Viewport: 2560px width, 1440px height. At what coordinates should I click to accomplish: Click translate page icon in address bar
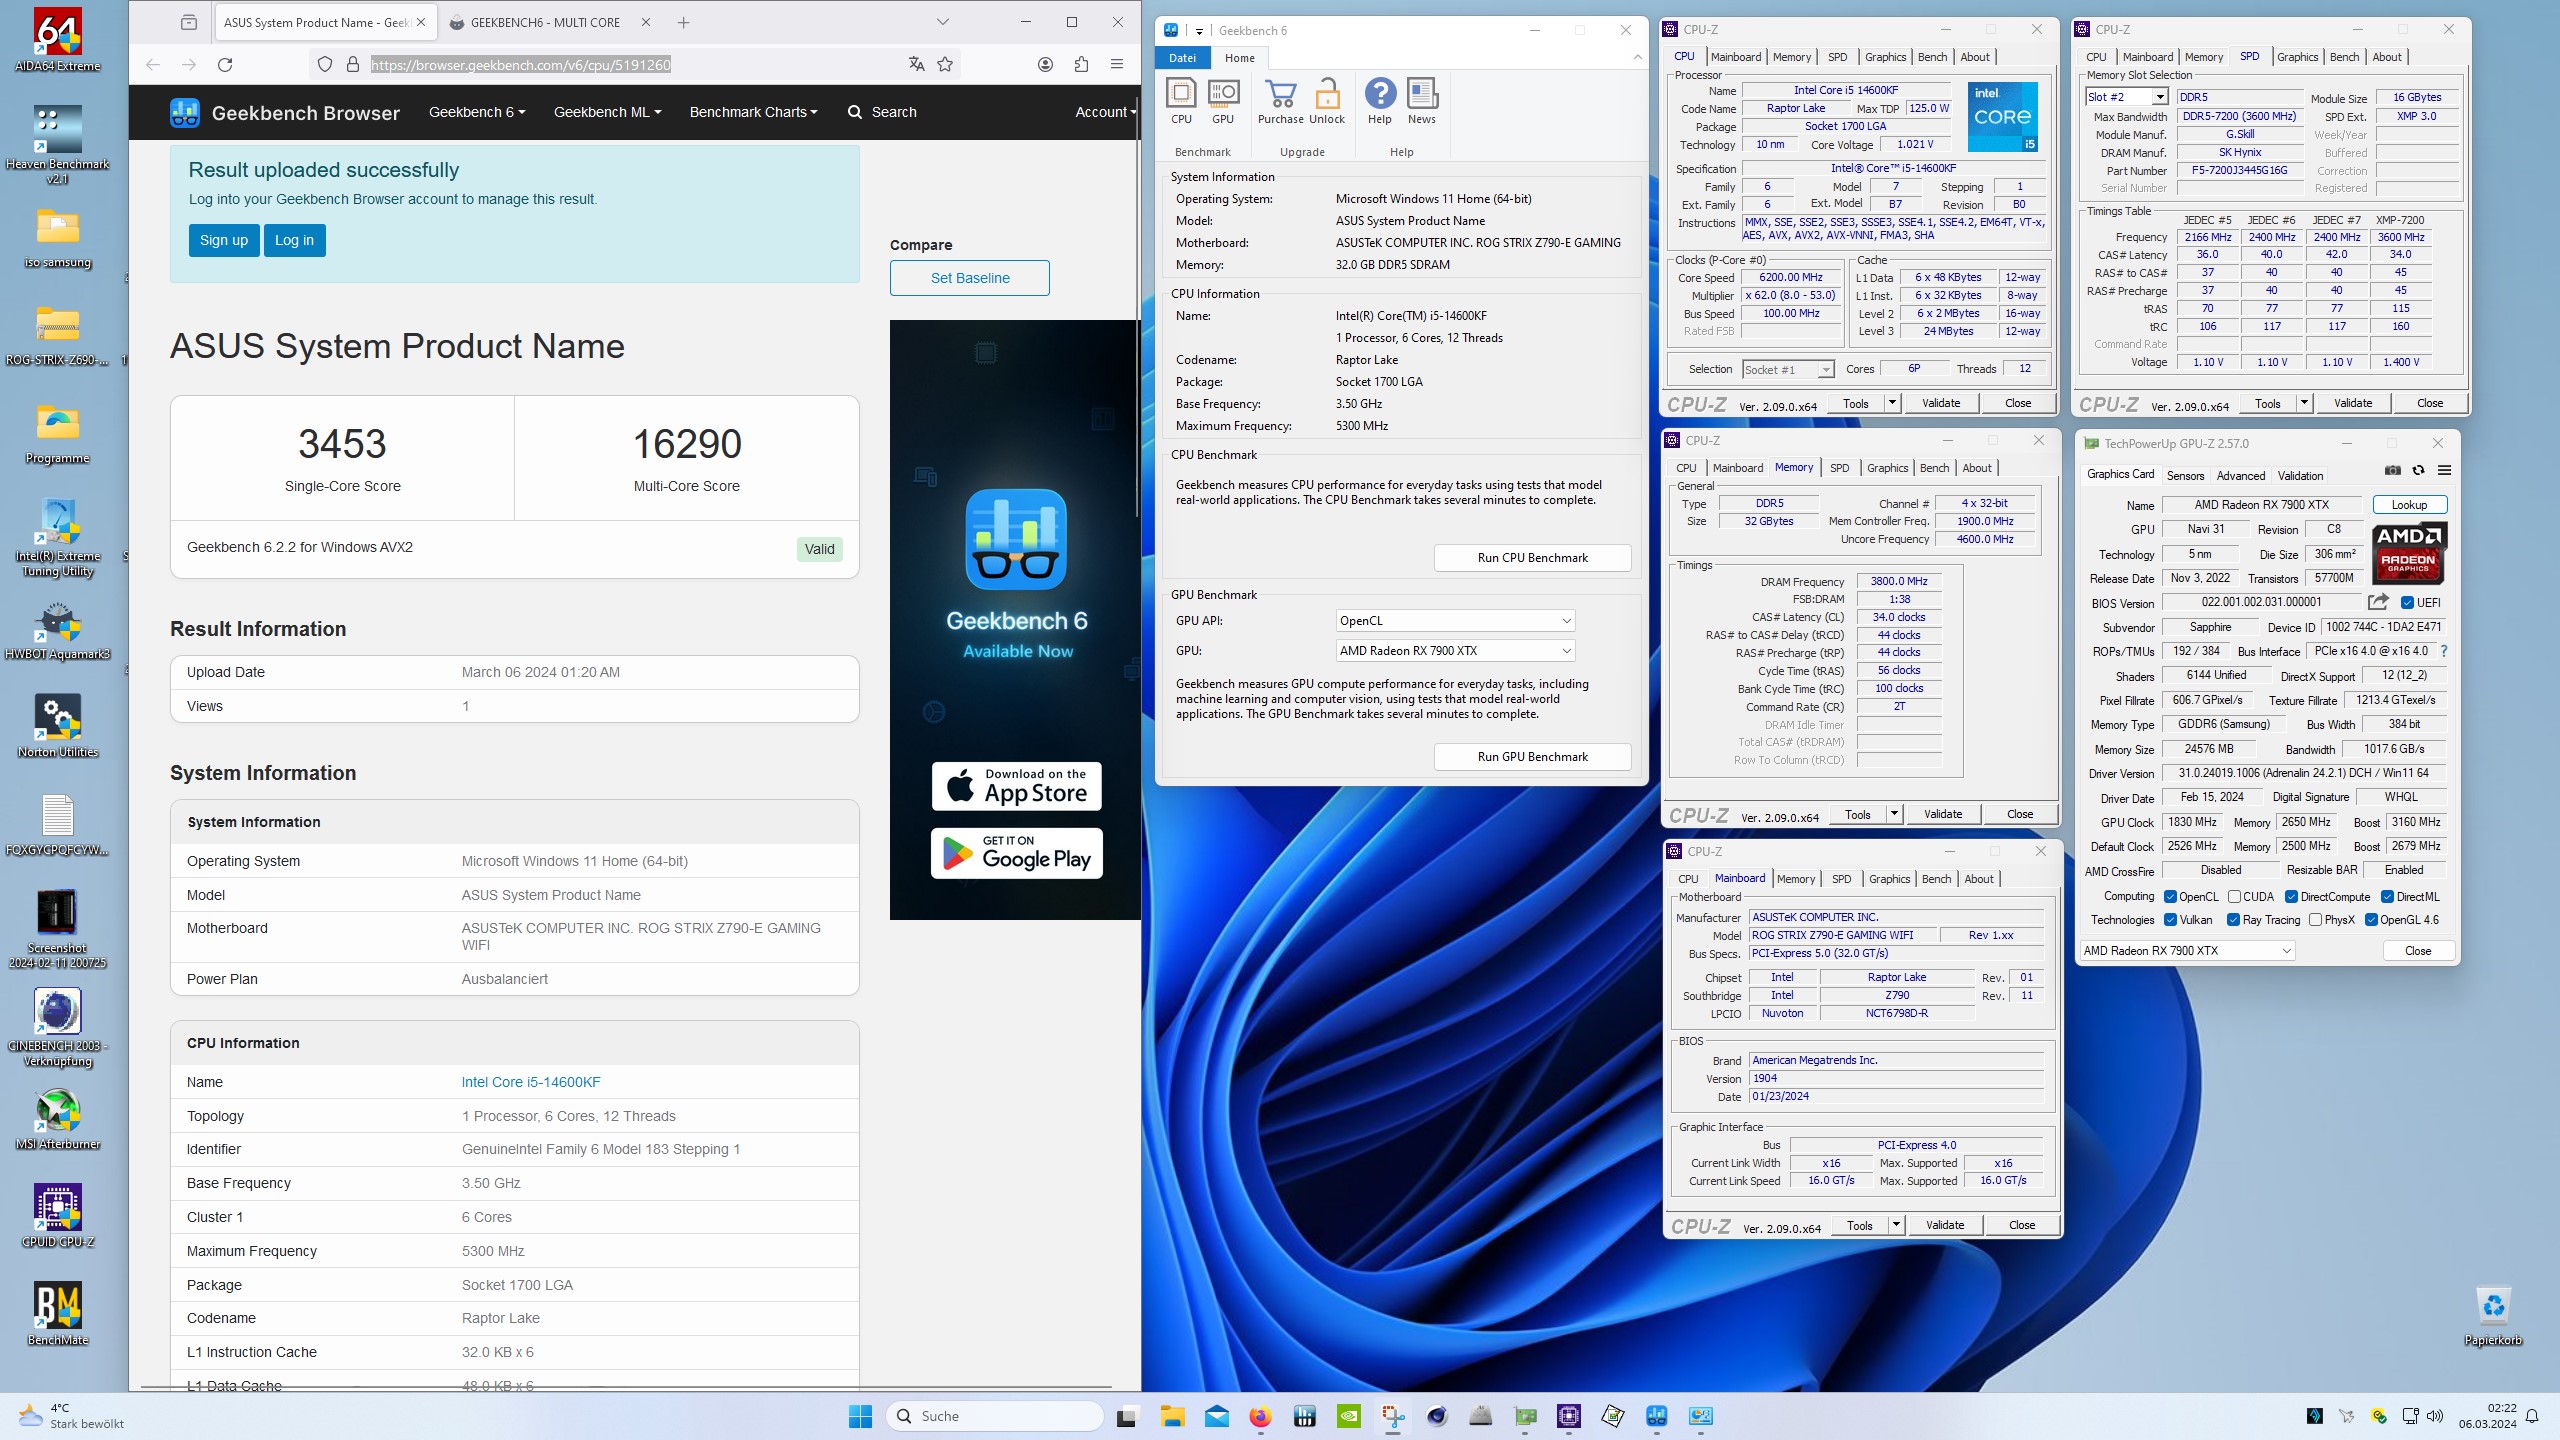(x=916, y=65)
